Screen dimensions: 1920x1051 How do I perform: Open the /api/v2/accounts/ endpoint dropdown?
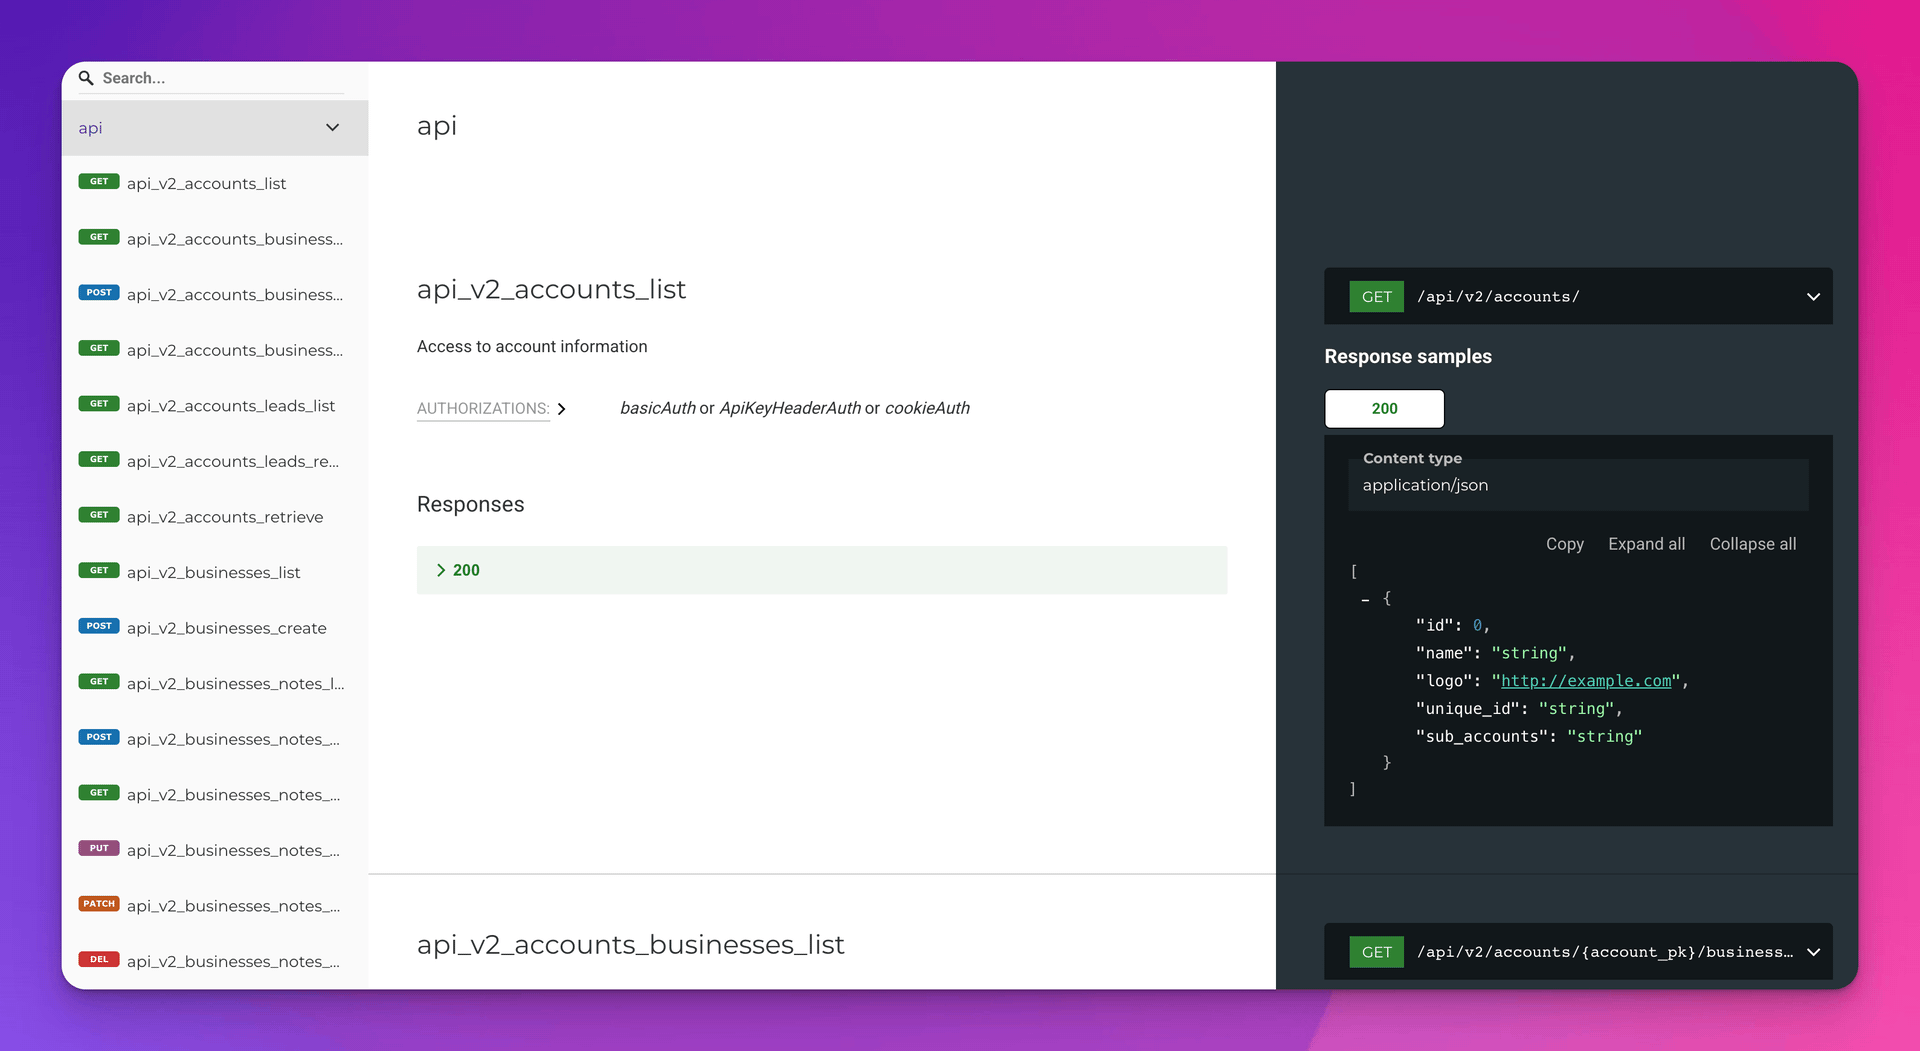pyautogui.click(x=1812, y=297)
